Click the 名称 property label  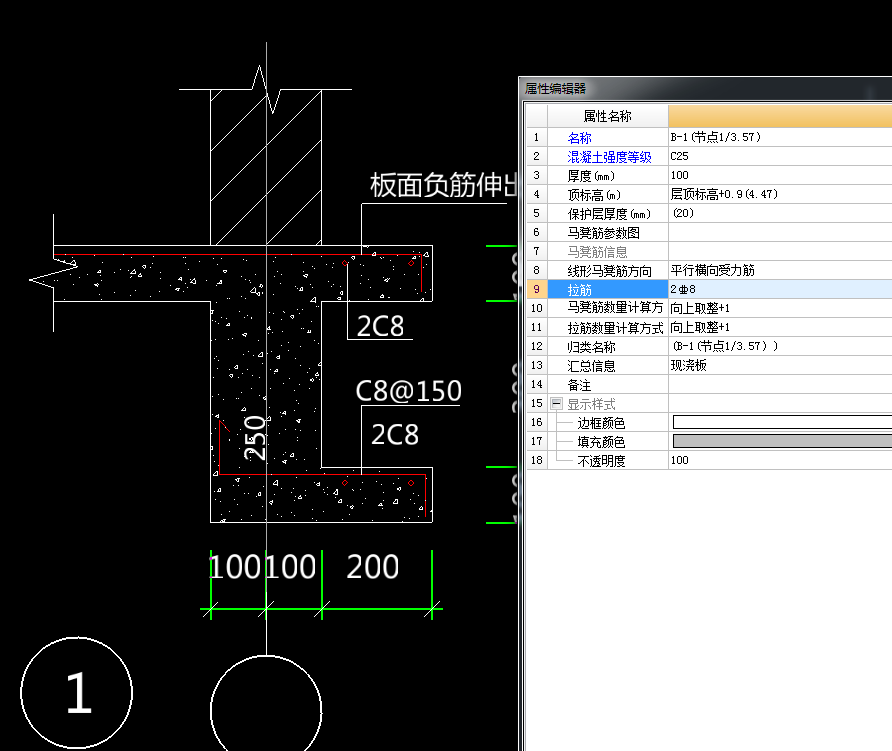tap(579, 138)
